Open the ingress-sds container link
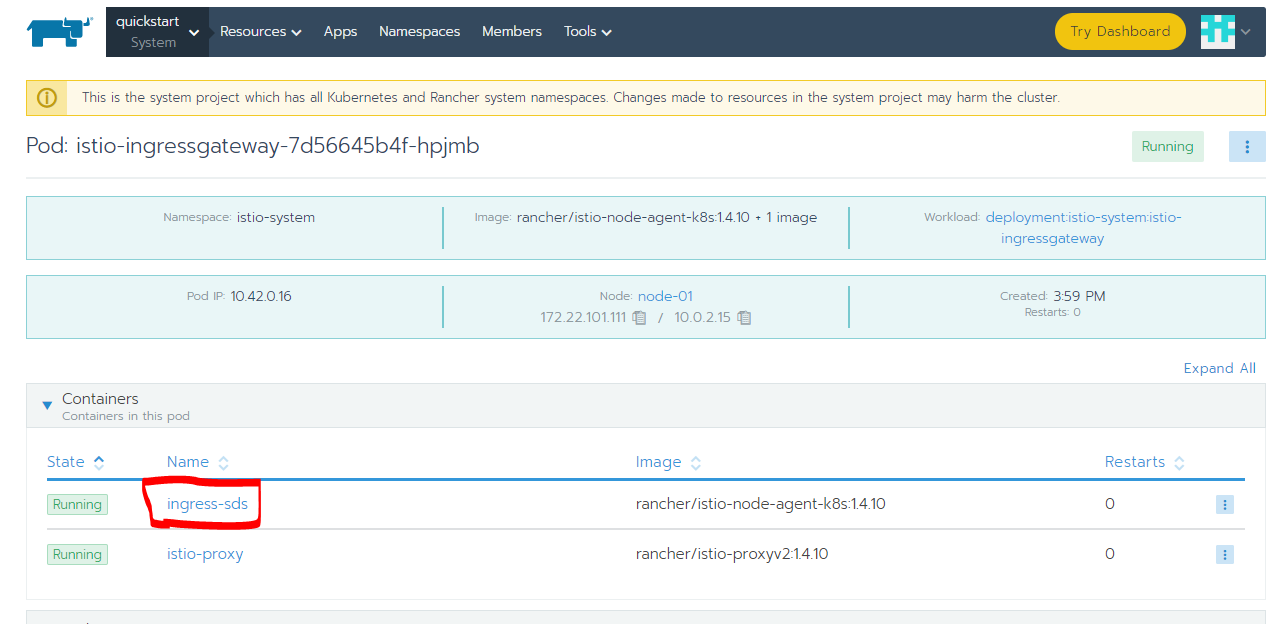The image size is (1287, 624). tap(207, 504)
